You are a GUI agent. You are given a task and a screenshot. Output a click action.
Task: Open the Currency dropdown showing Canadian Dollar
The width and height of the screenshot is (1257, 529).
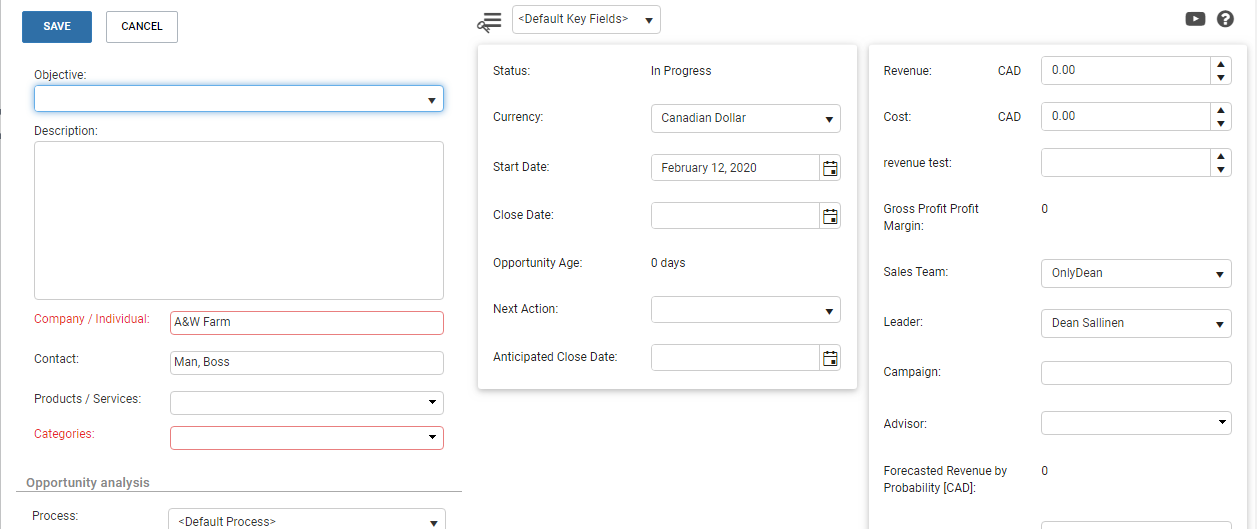tap(746, 118)
